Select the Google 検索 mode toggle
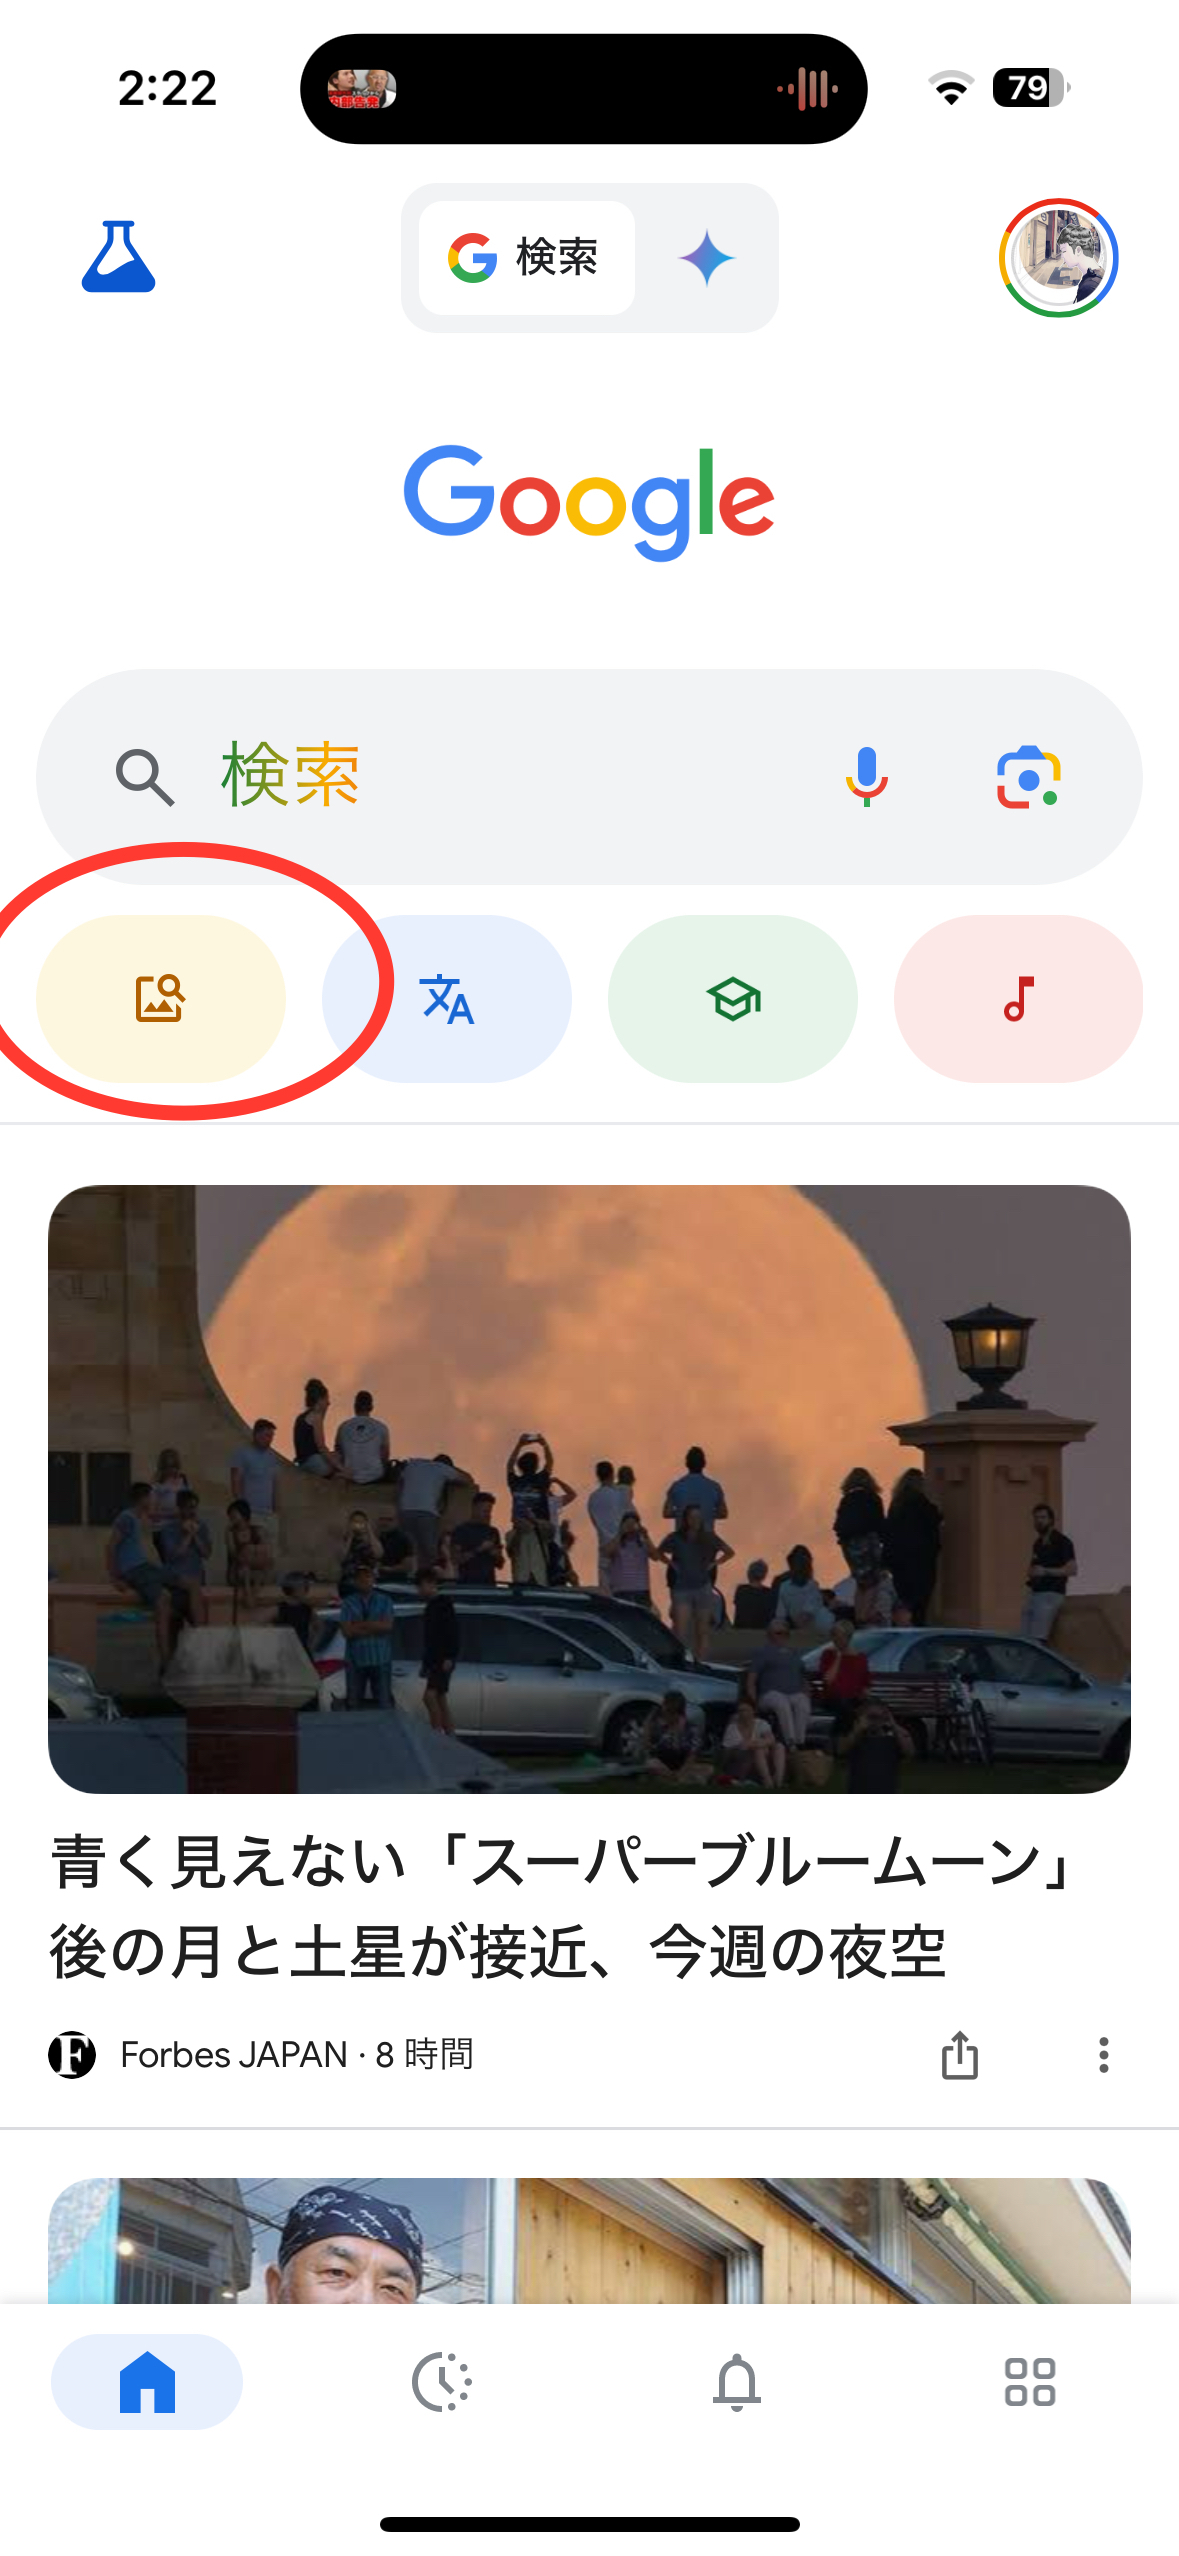1179x2556 pixels. [x=527, y=258]
